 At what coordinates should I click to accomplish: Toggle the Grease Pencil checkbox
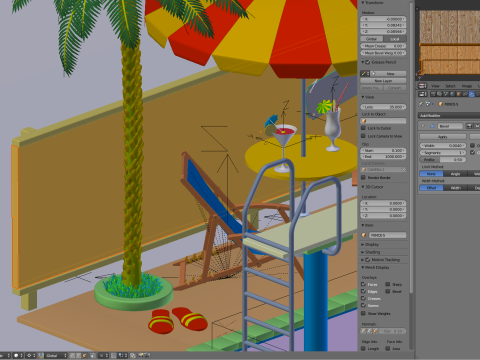[x=368, y=62]
